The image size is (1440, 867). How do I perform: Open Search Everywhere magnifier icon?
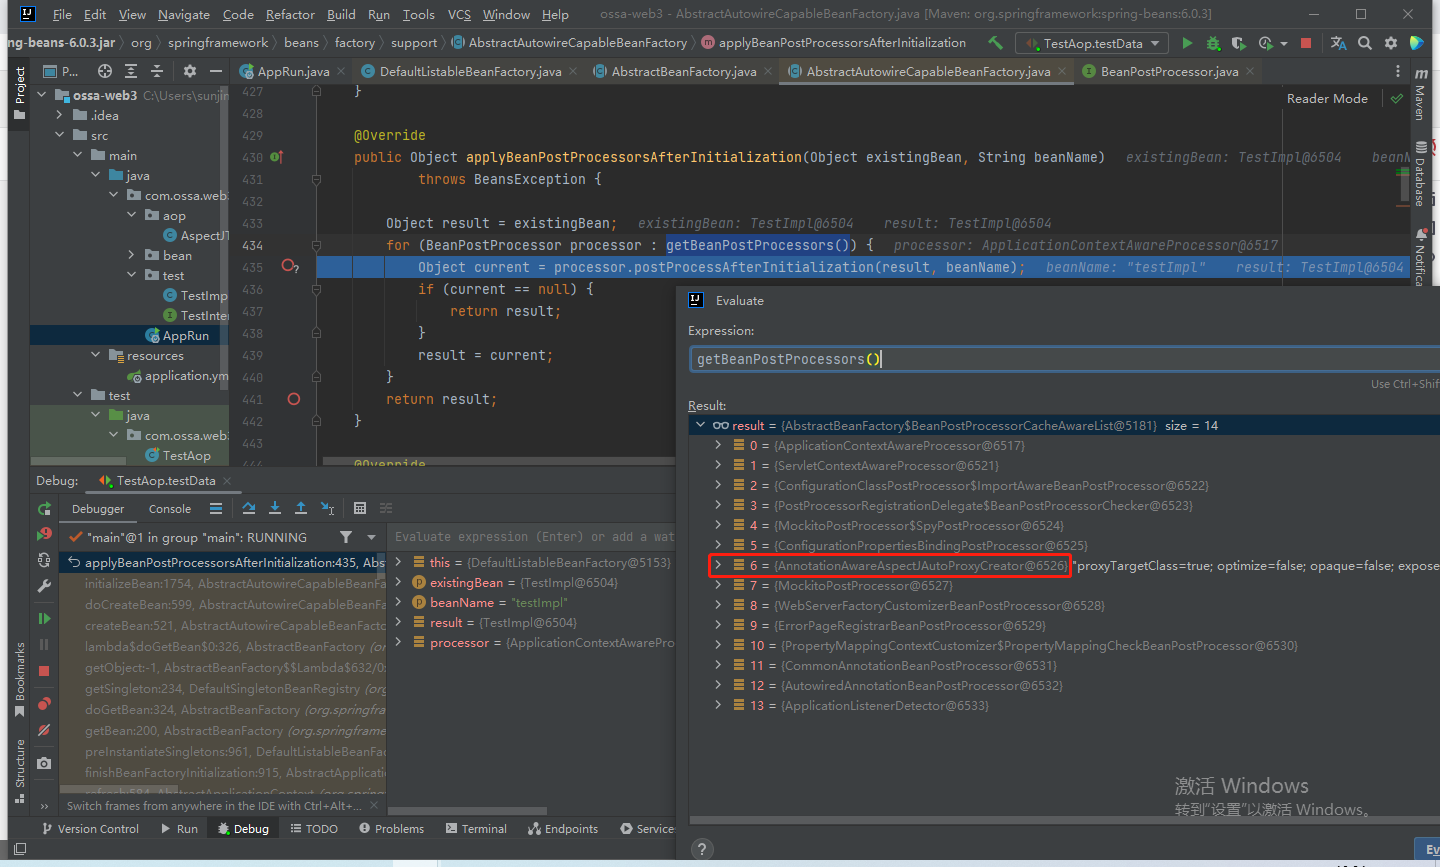1366,43
